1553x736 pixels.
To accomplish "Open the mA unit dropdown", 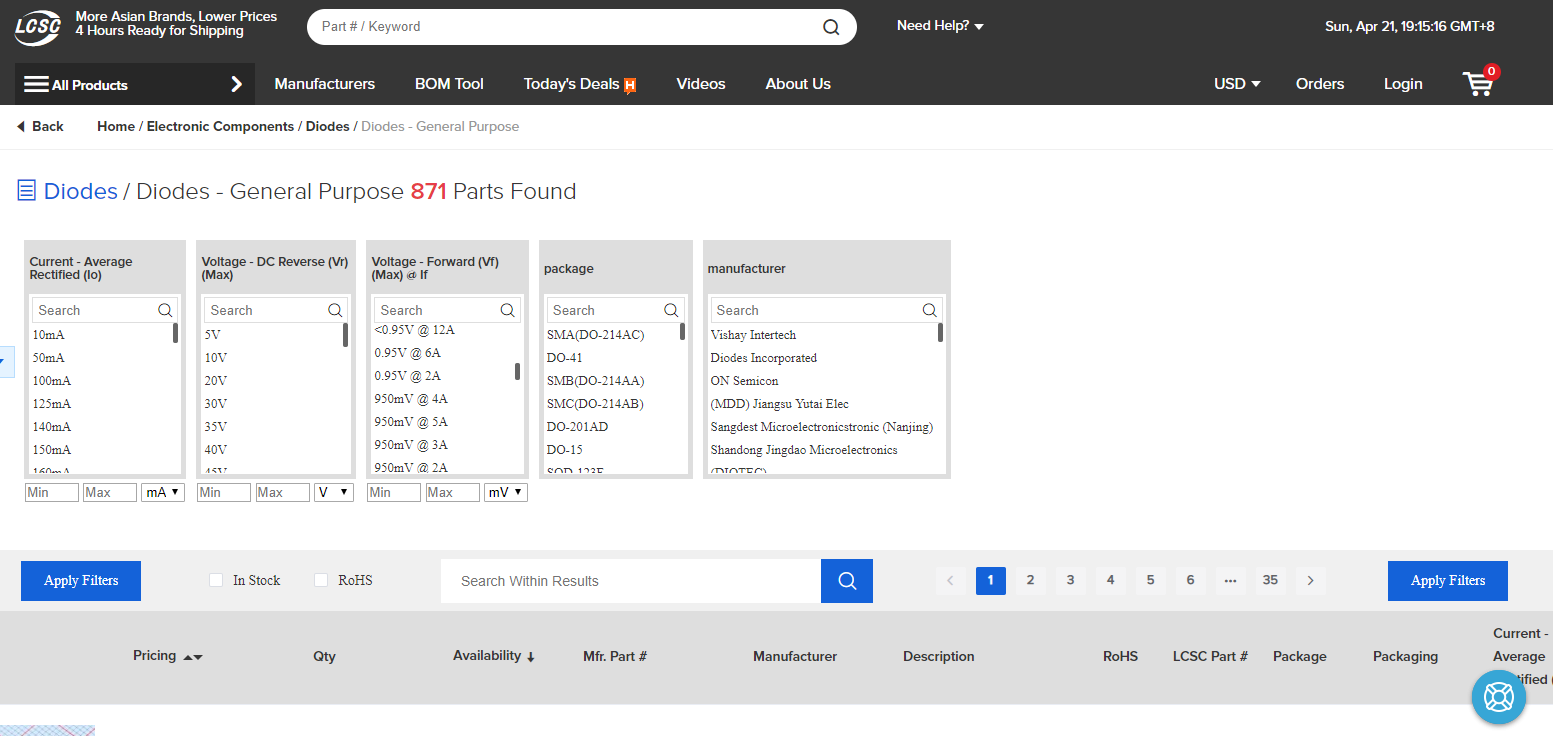I will [163, 492].
